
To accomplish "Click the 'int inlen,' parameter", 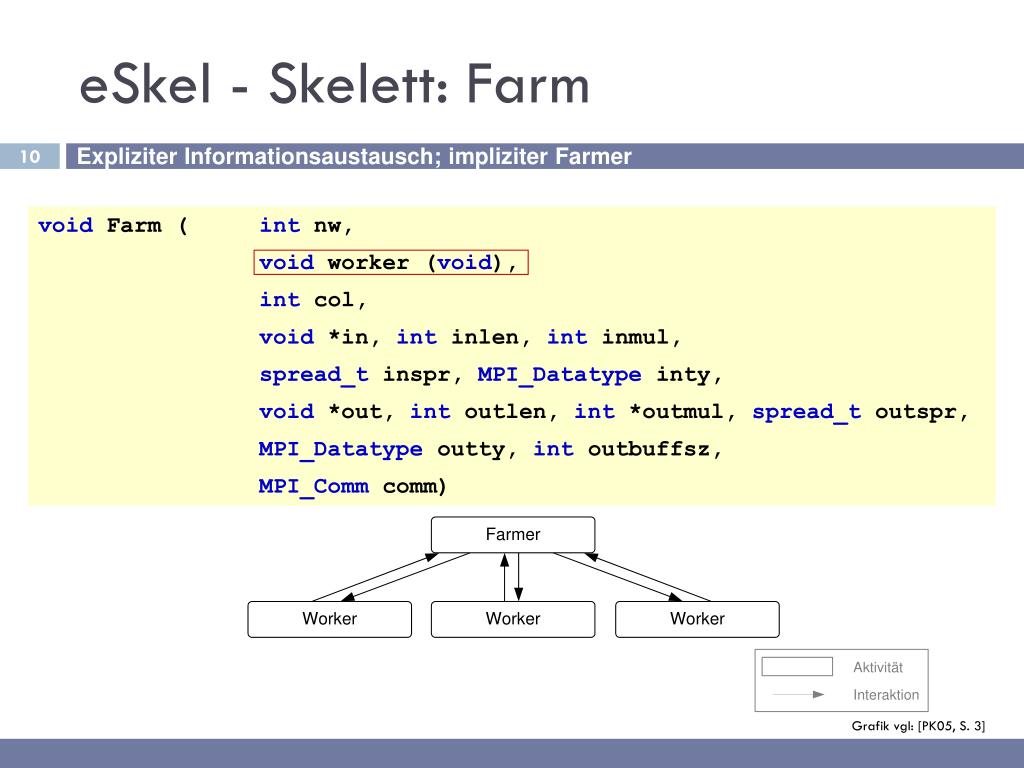I will (x=464, y=337).
